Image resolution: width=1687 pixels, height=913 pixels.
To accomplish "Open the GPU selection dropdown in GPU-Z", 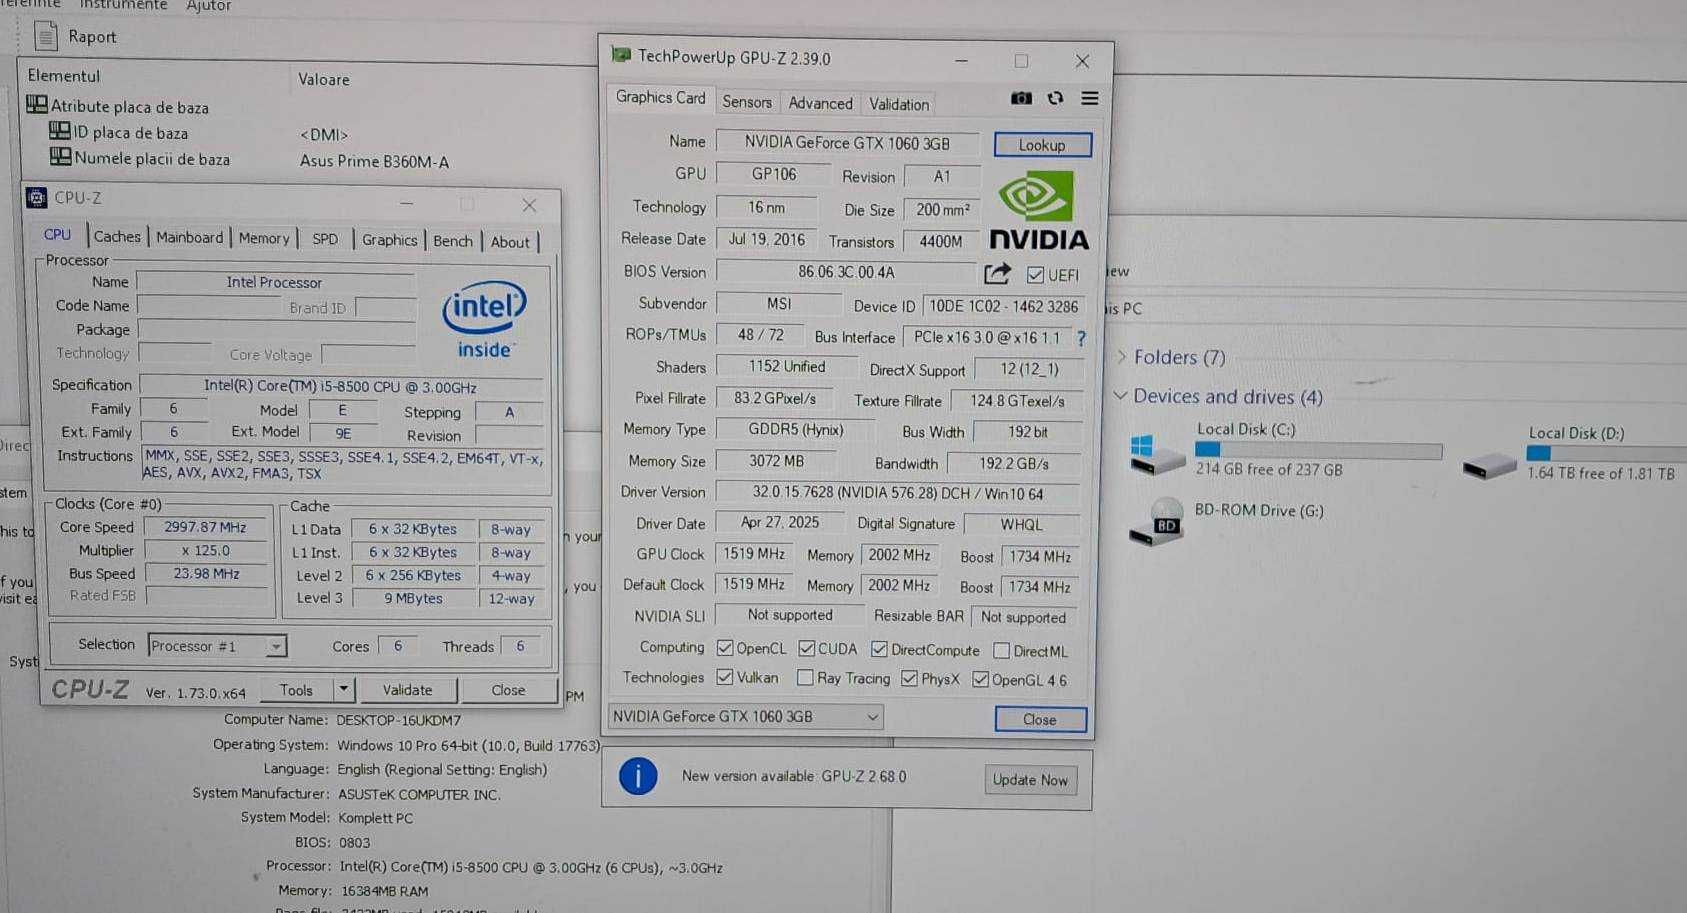I will tap(745, 716).
